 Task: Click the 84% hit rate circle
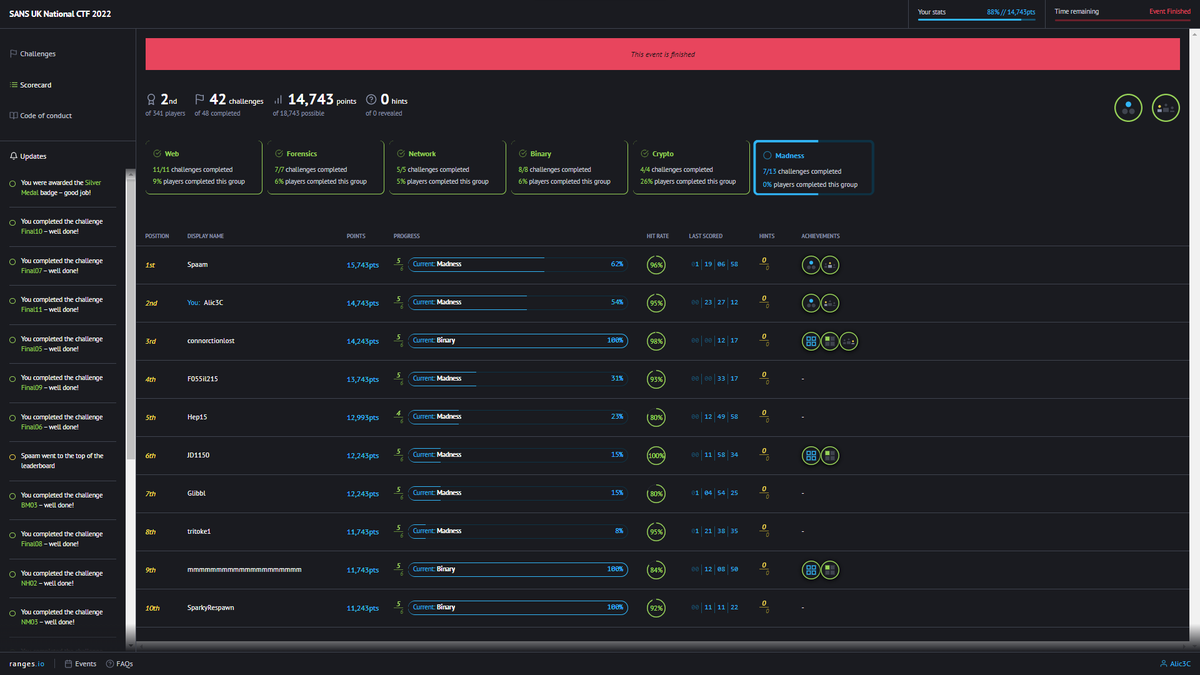pos(656,569)
